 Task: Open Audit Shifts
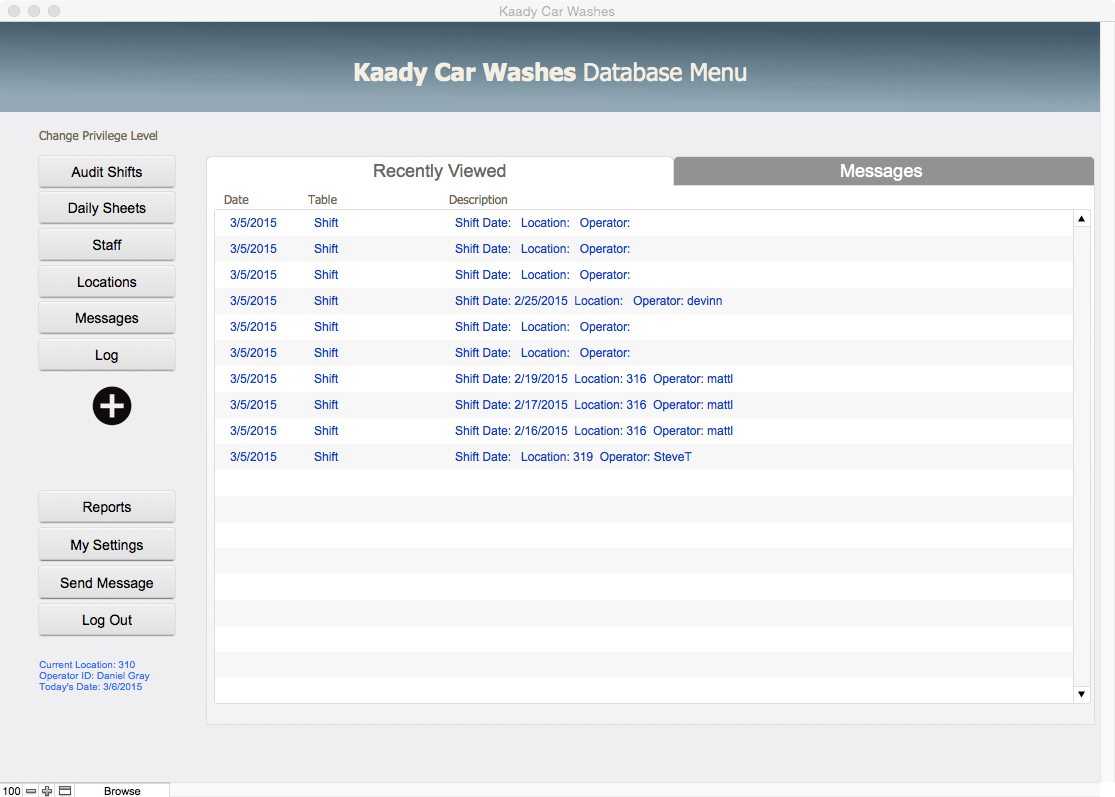(x=107, y=172)
